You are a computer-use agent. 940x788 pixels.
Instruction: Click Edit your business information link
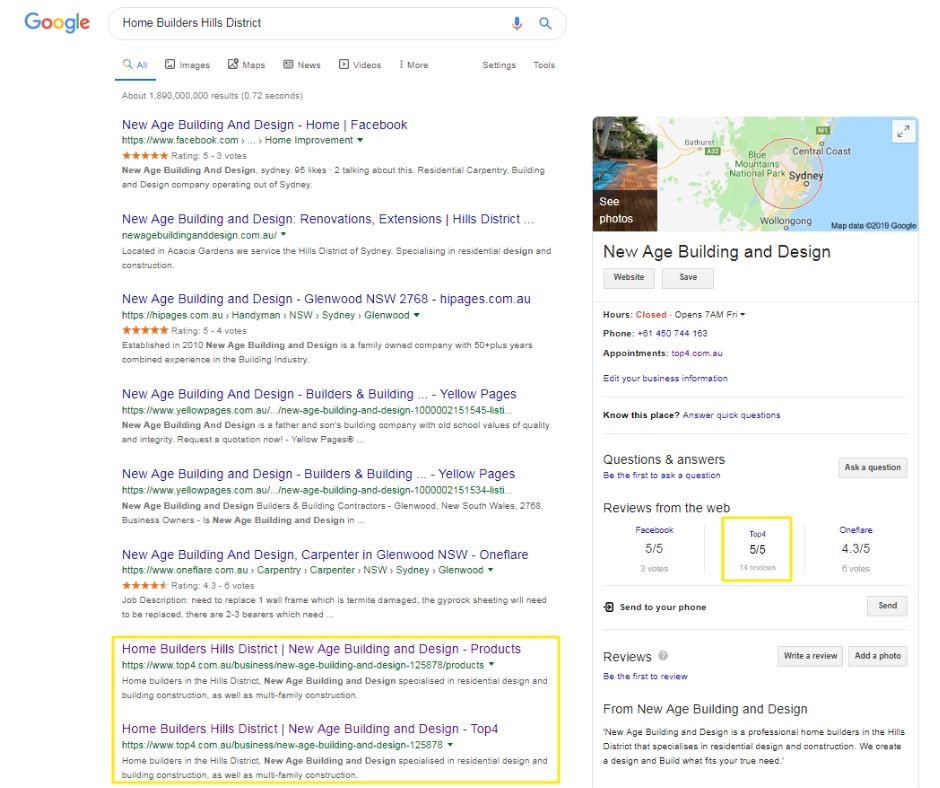point(665,378)
